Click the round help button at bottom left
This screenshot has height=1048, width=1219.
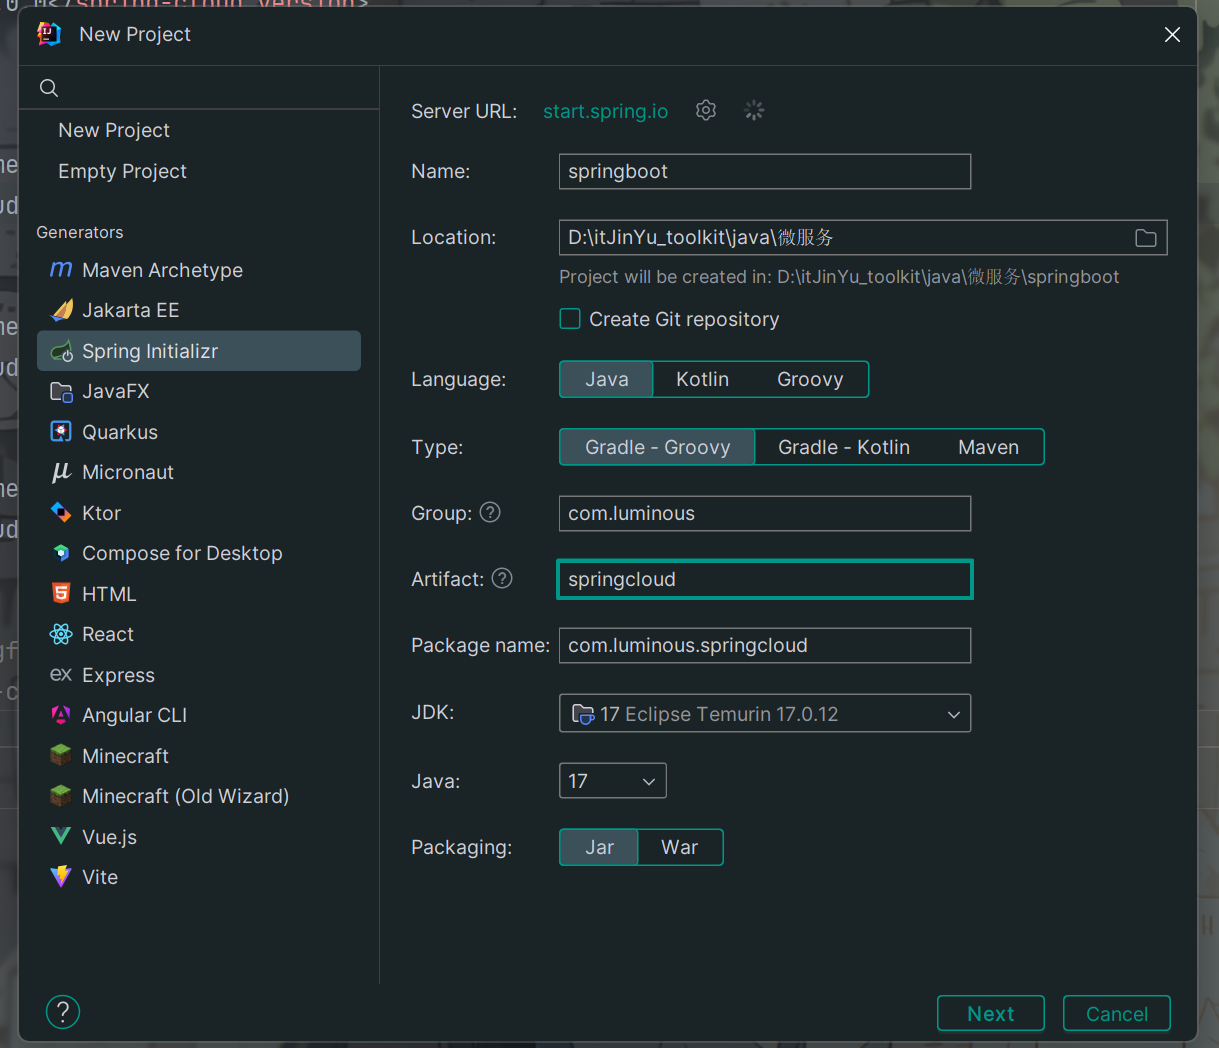tap(63, 1012)
